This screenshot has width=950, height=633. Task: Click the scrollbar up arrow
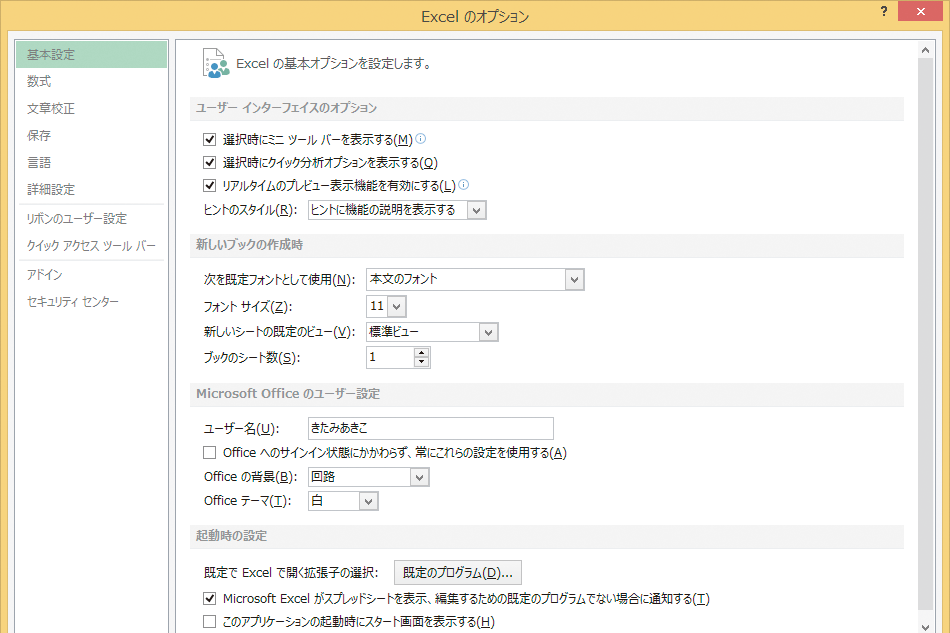(x=925, y=50)
